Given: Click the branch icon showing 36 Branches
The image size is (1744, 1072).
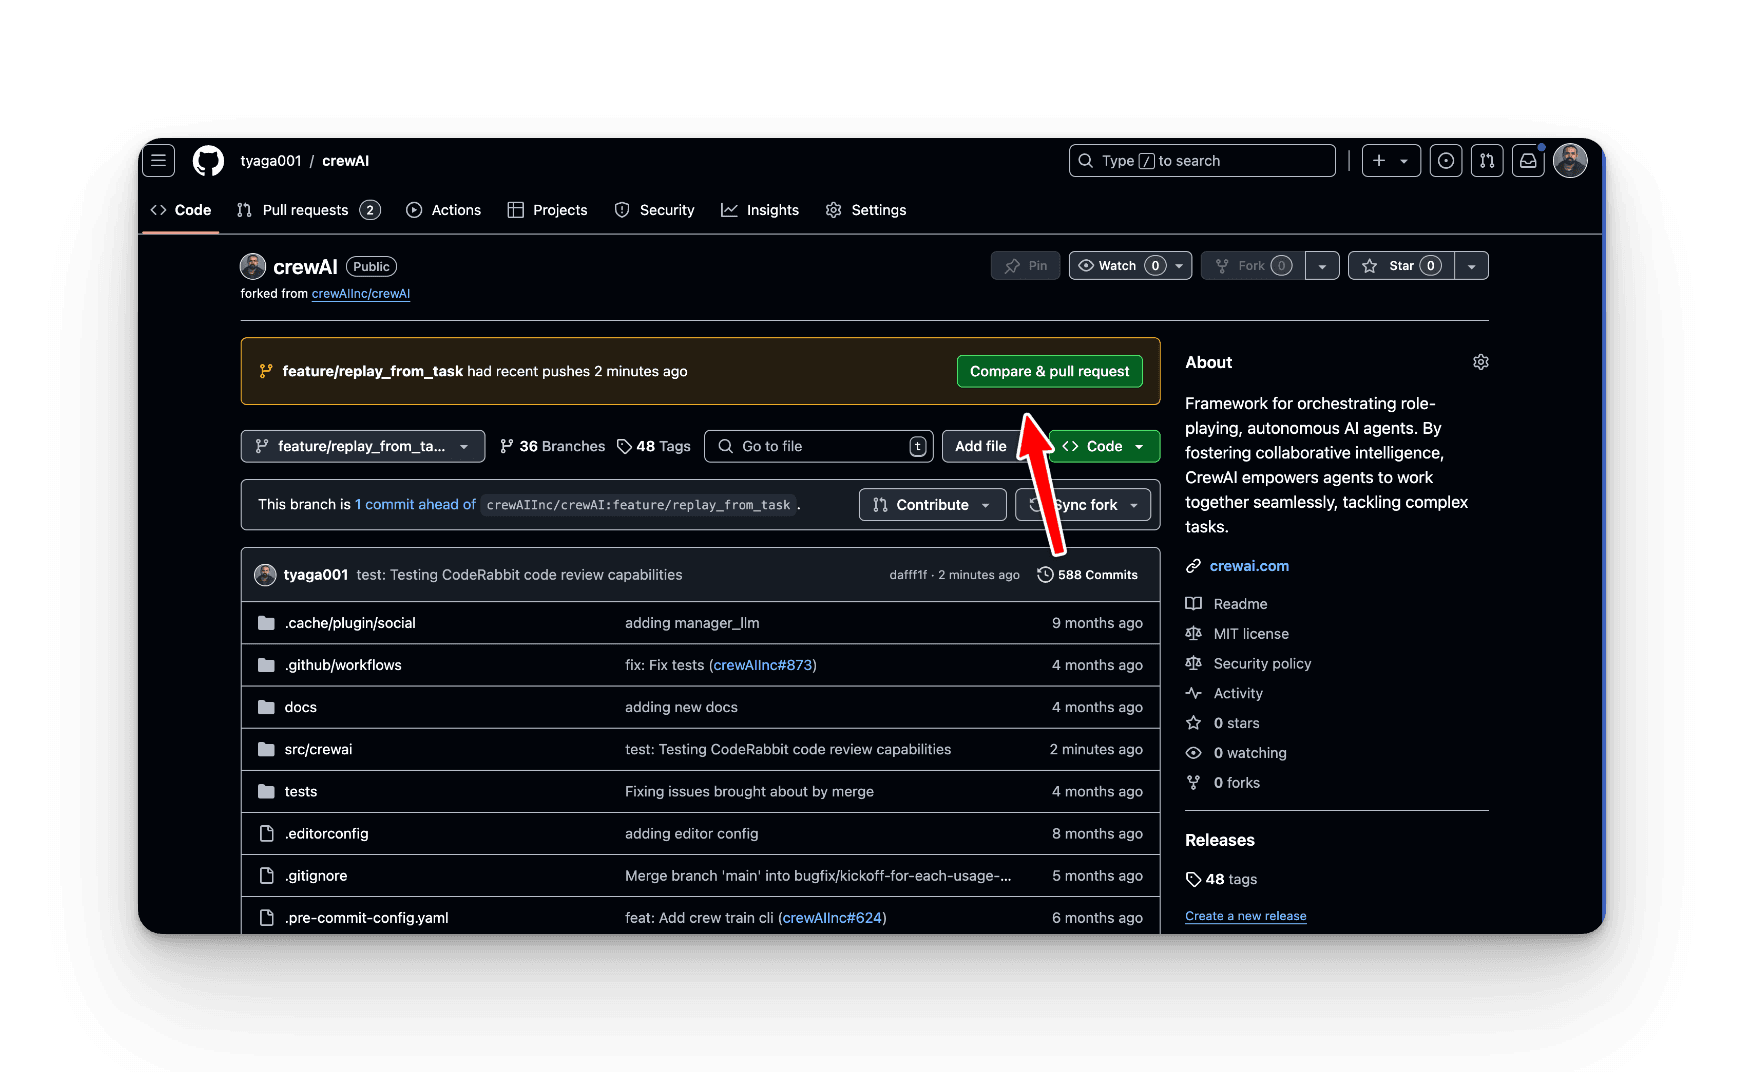Looking at the screenshot, I should click(x=507, y=446).
